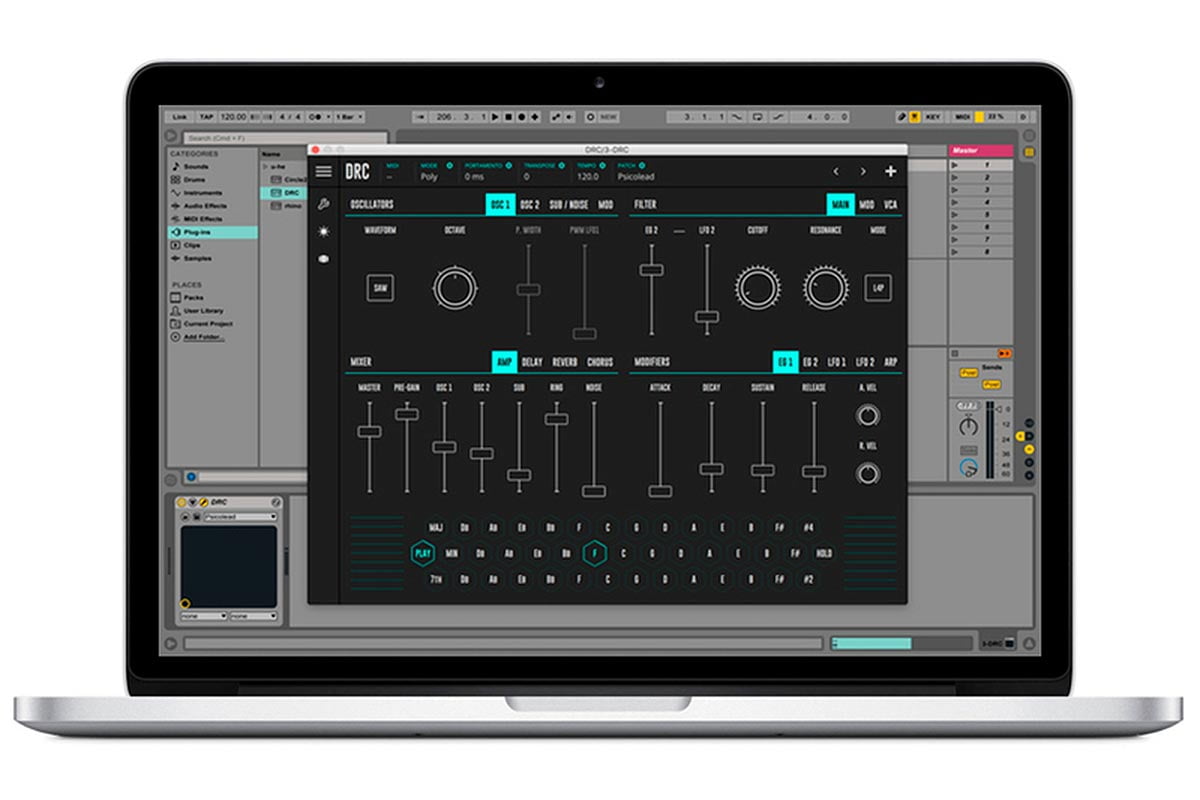Open the SUB / NOISE tab
This screenshot has width=1200, height=800.
click(569, 204)
